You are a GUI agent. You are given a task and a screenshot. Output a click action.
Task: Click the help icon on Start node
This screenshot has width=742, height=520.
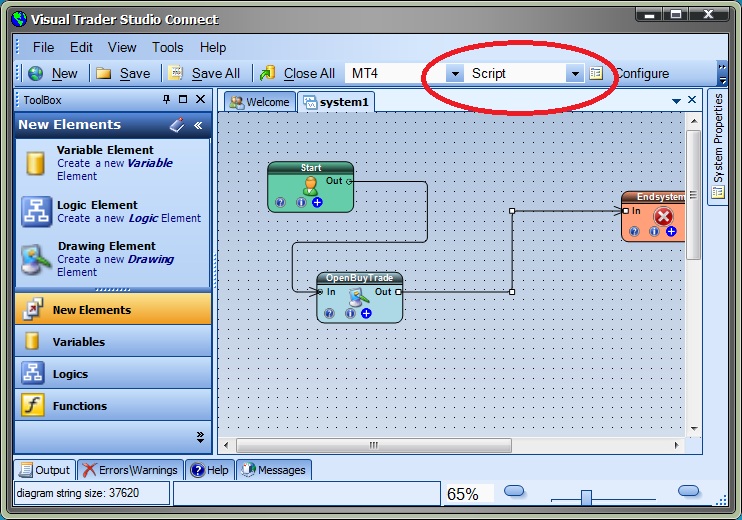pyautogui.click(x=280, y=203)
